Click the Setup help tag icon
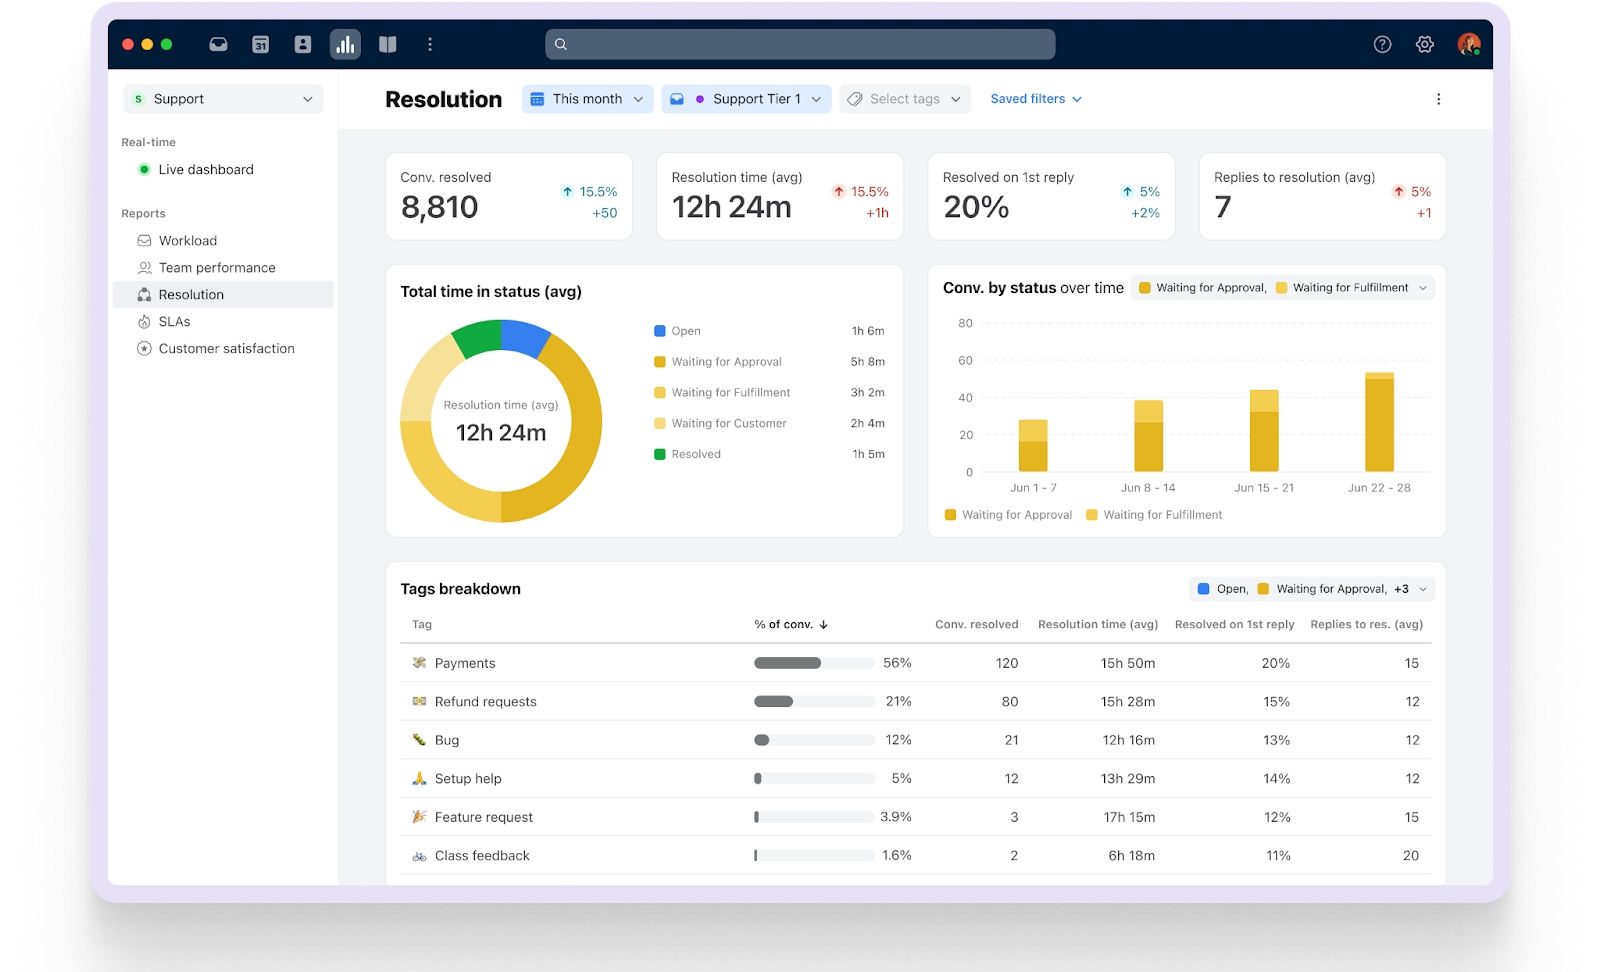Viewport: 1600px width, 972px height. coord(419,778)
